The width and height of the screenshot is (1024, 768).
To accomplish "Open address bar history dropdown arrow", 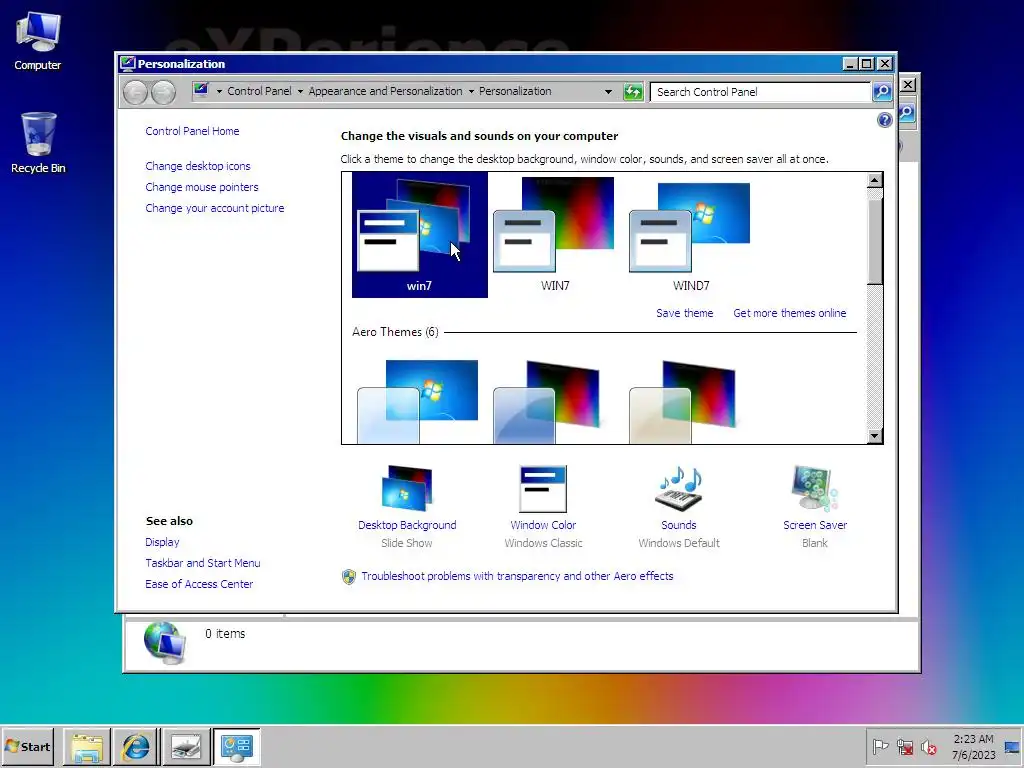I will click(x=608, y=91).
